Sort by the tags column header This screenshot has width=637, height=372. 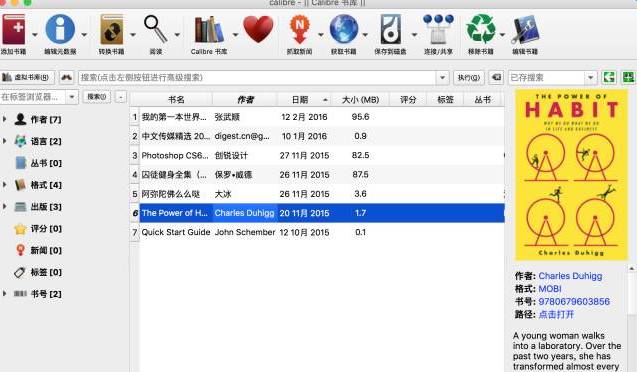click(x=445, y=99)
